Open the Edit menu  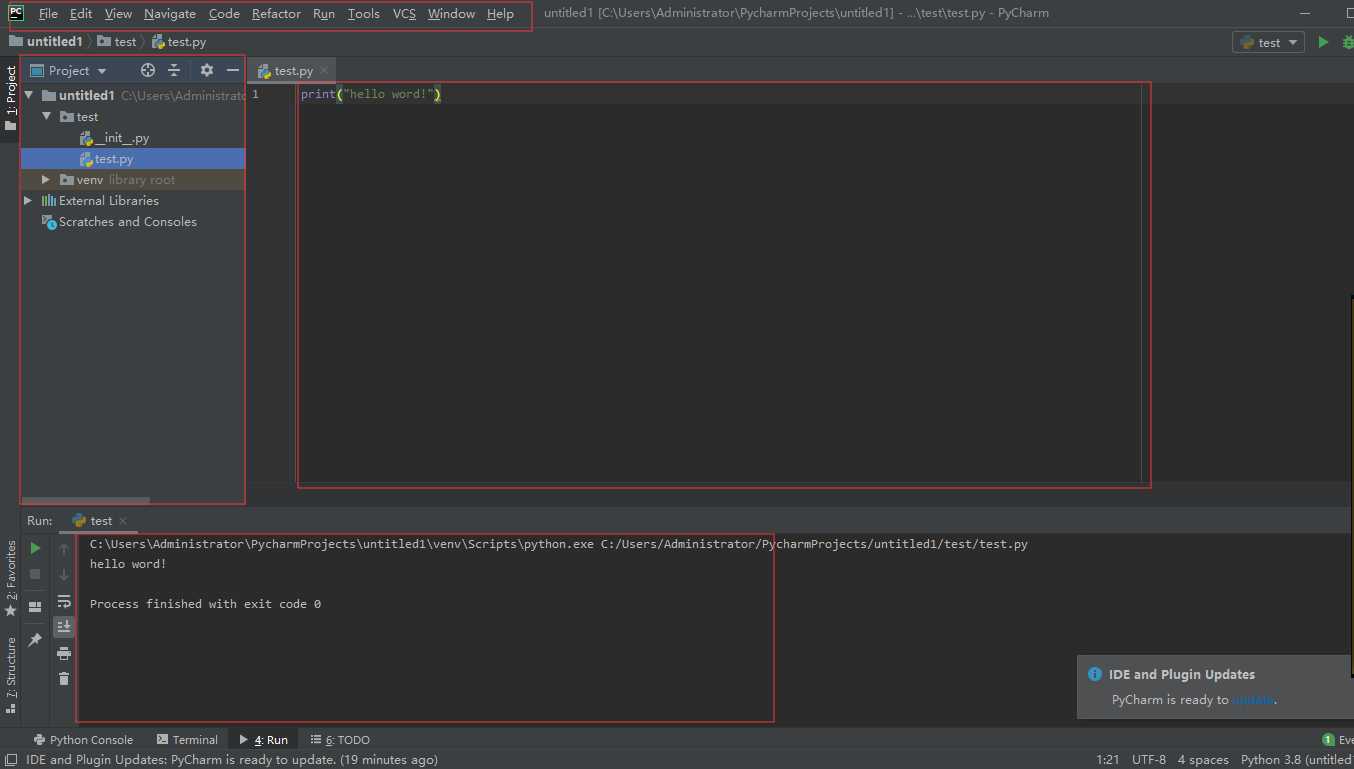[x=81, y=14]
